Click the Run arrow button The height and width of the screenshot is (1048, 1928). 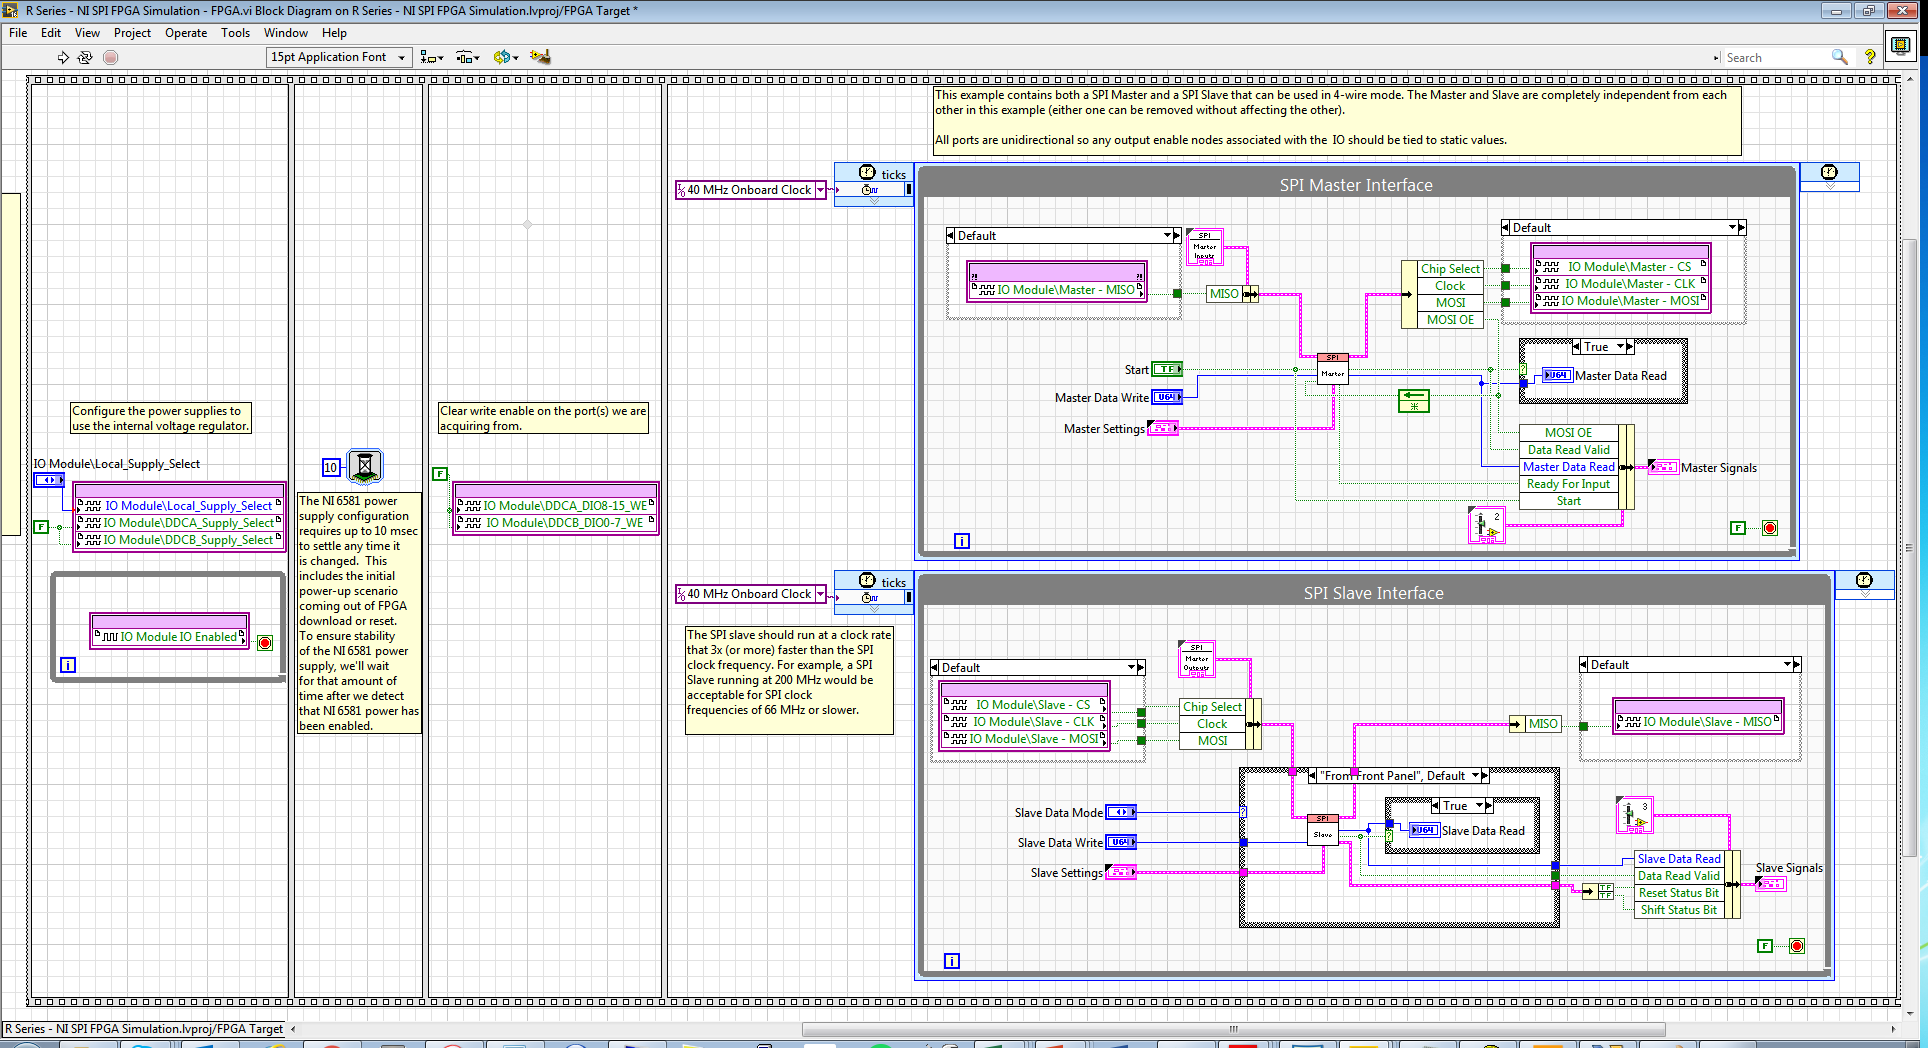(63, 57)
